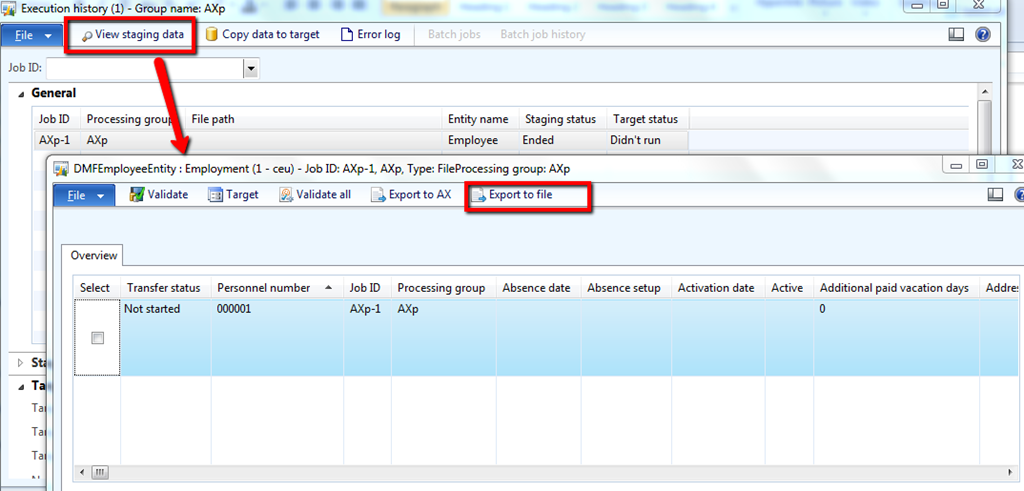
Task: Click horizontal scrollbar thumb in staging grid
Action: coord(100,471)
